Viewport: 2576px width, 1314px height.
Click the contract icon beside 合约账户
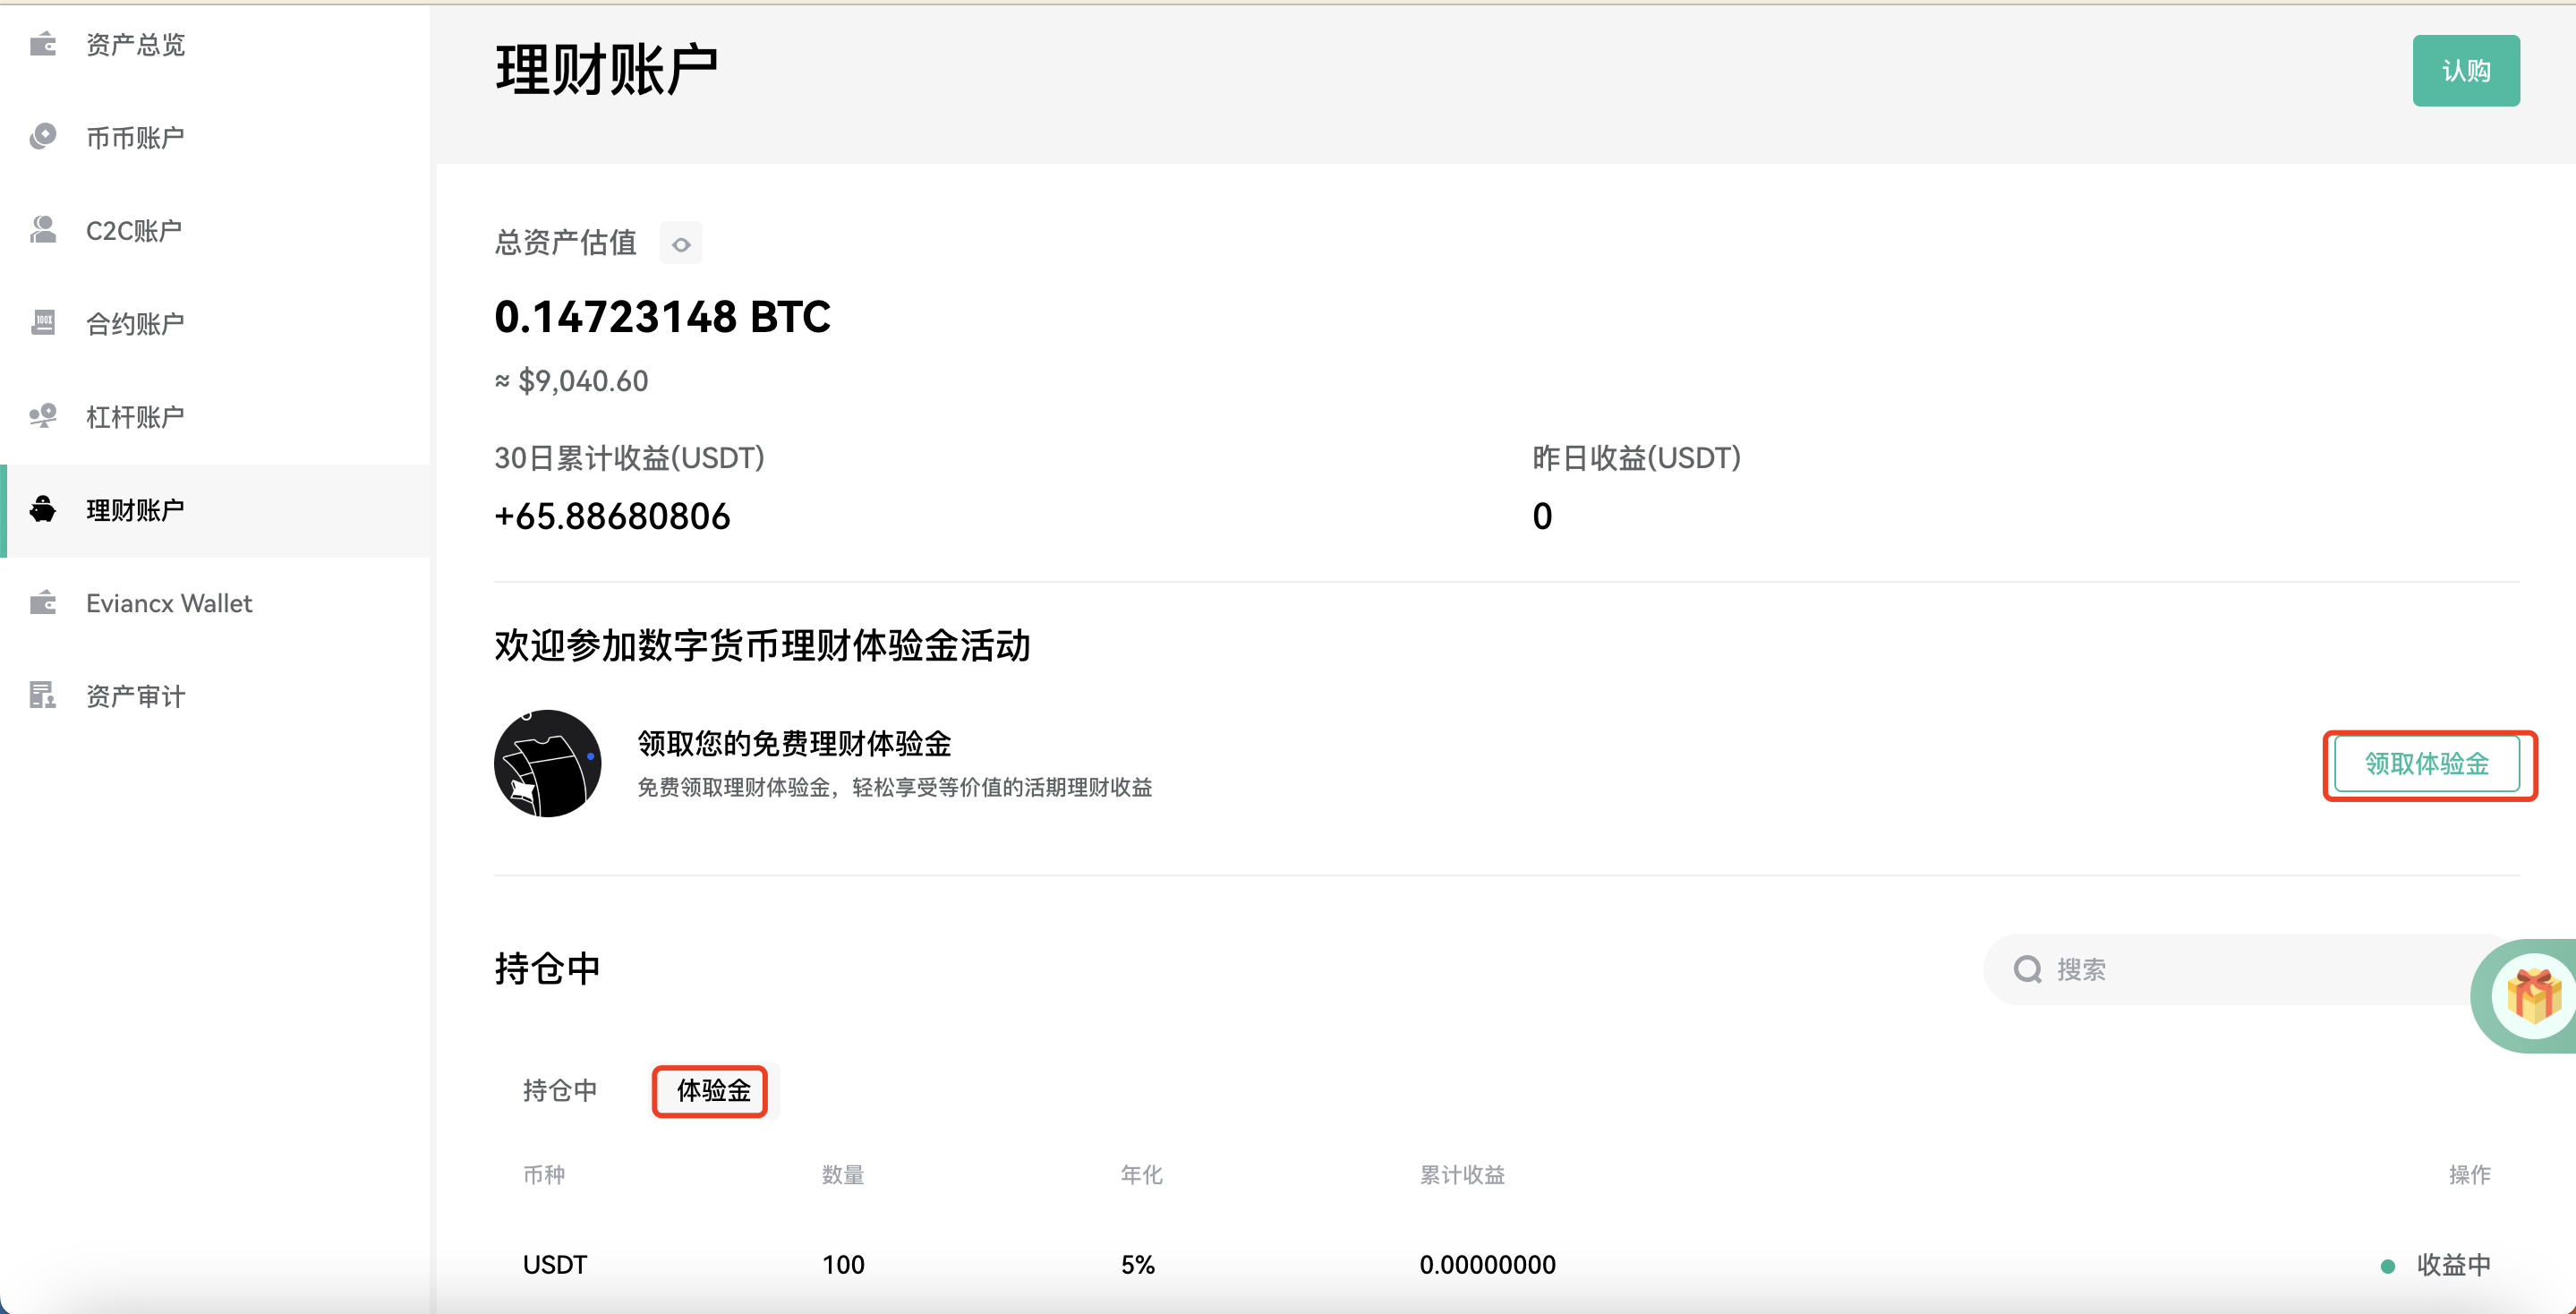[43, 322]
